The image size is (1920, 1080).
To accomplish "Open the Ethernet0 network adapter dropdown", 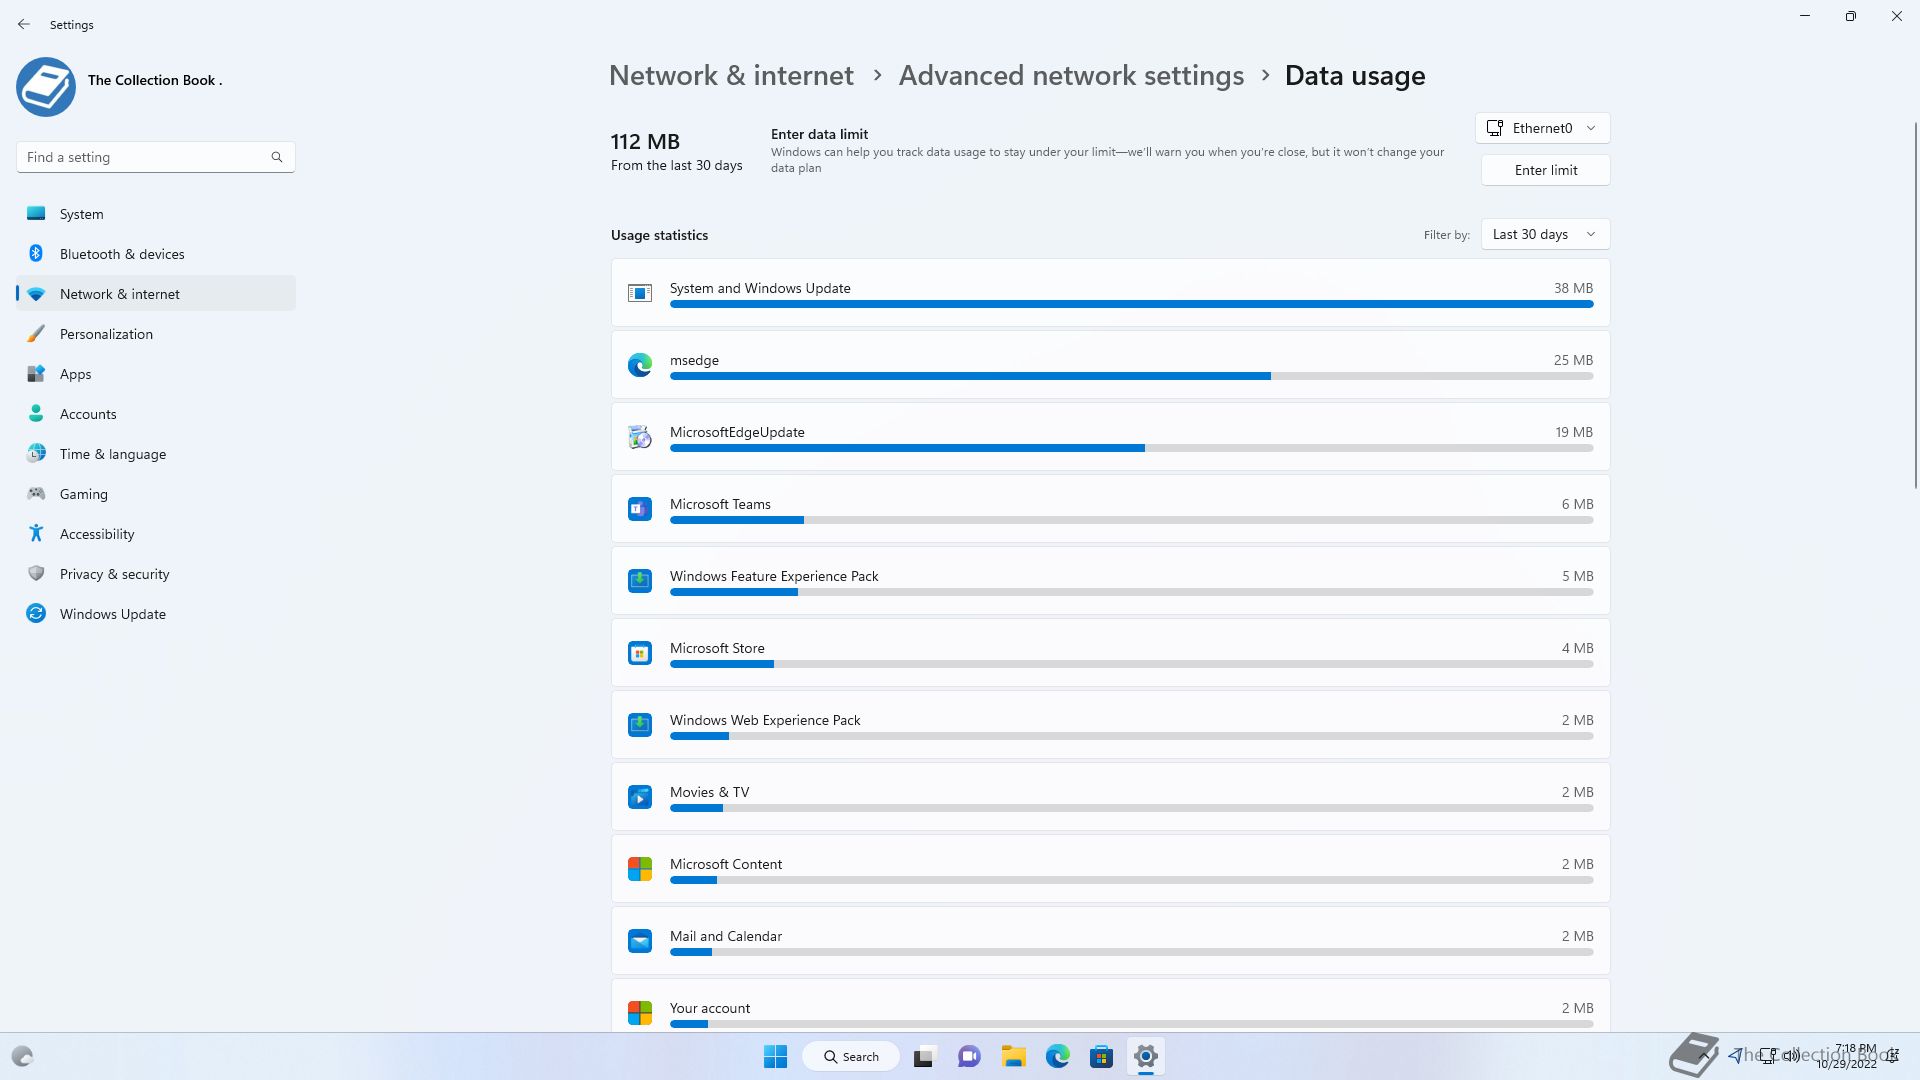I will 1542,128.
